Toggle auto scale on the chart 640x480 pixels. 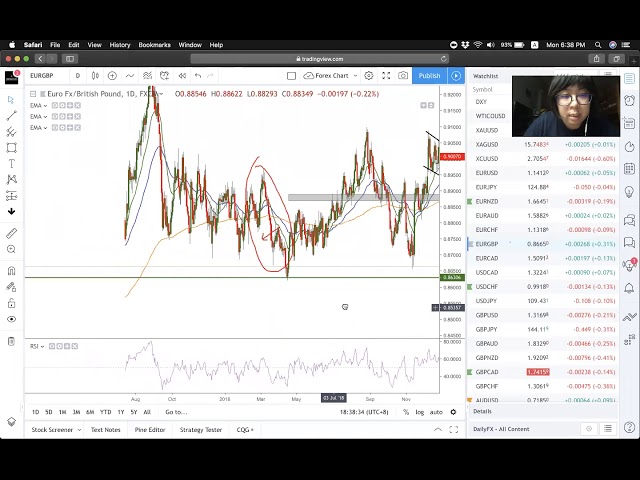pyautogui.click(x=436, y=412)
